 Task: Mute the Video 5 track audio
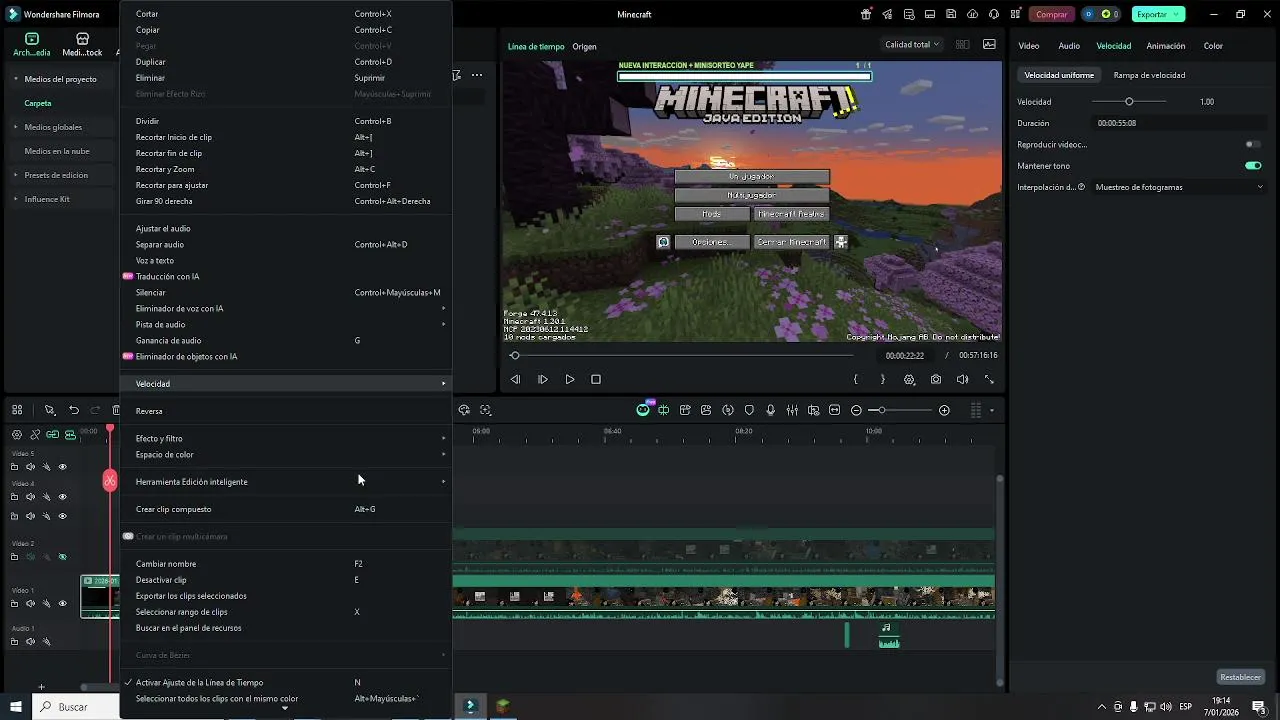click(30, 467)
